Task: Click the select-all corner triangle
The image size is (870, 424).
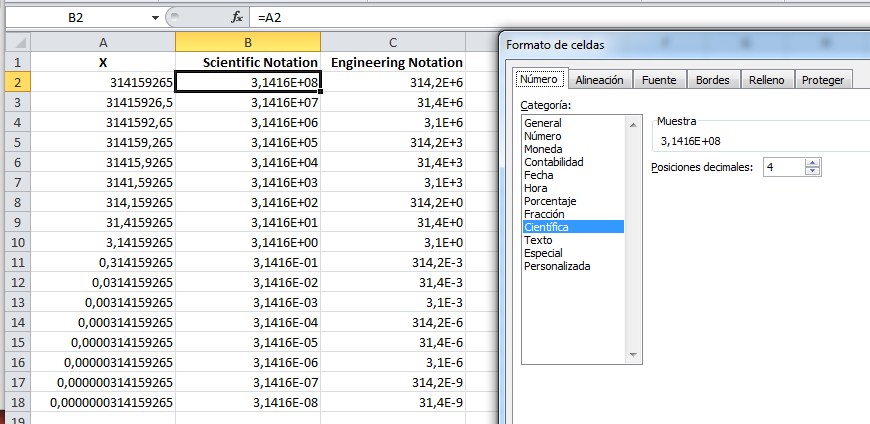Action: pos(18,42)
